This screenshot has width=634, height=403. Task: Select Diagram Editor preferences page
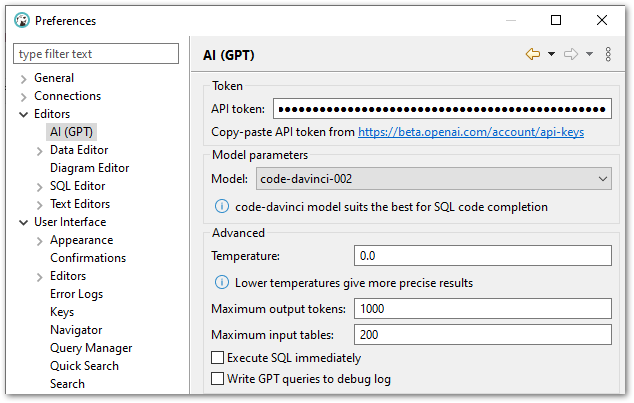point(89,168)
